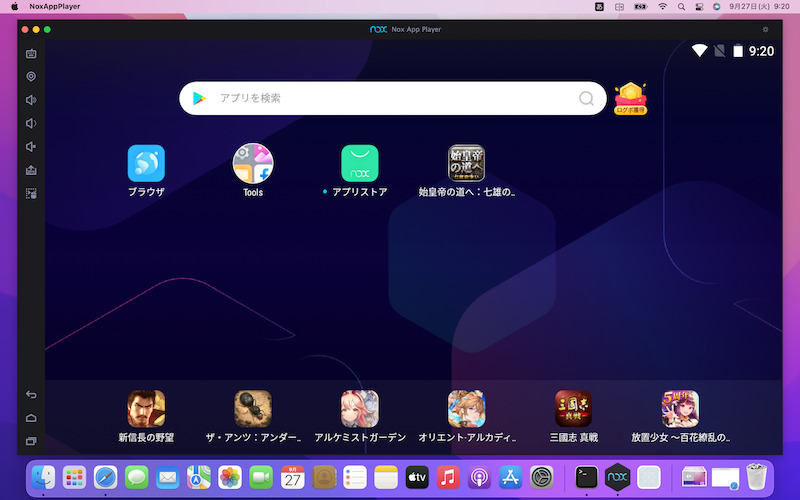This screenshot has height=500, width=800.
Task: Click the volume up sidebar icon
Action: (31, 100)
